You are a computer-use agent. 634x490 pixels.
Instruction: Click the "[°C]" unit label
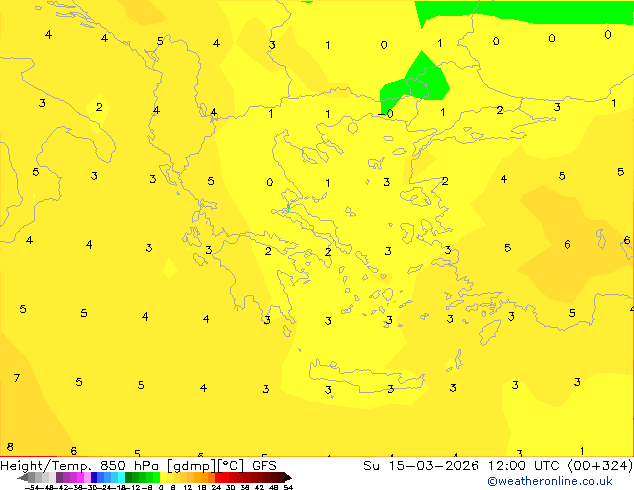point(230,466)
